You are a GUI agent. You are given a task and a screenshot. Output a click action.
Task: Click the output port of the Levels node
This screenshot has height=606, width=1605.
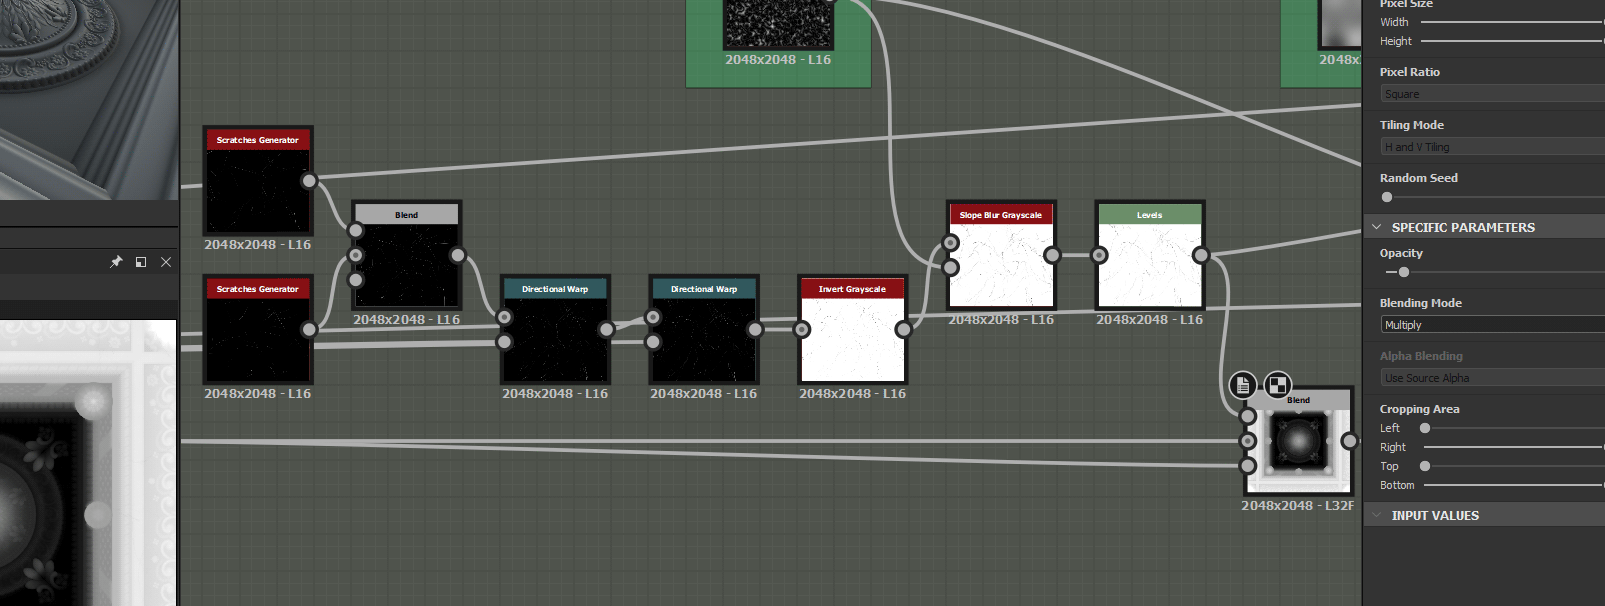(1200, 255)
